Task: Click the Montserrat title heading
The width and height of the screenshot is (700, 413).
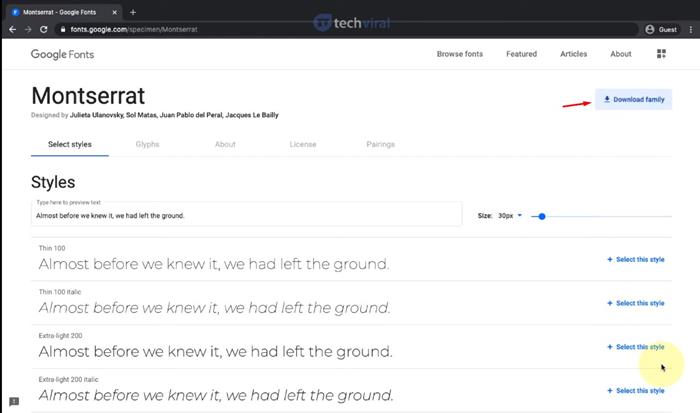Action: (x=88, y=96)
